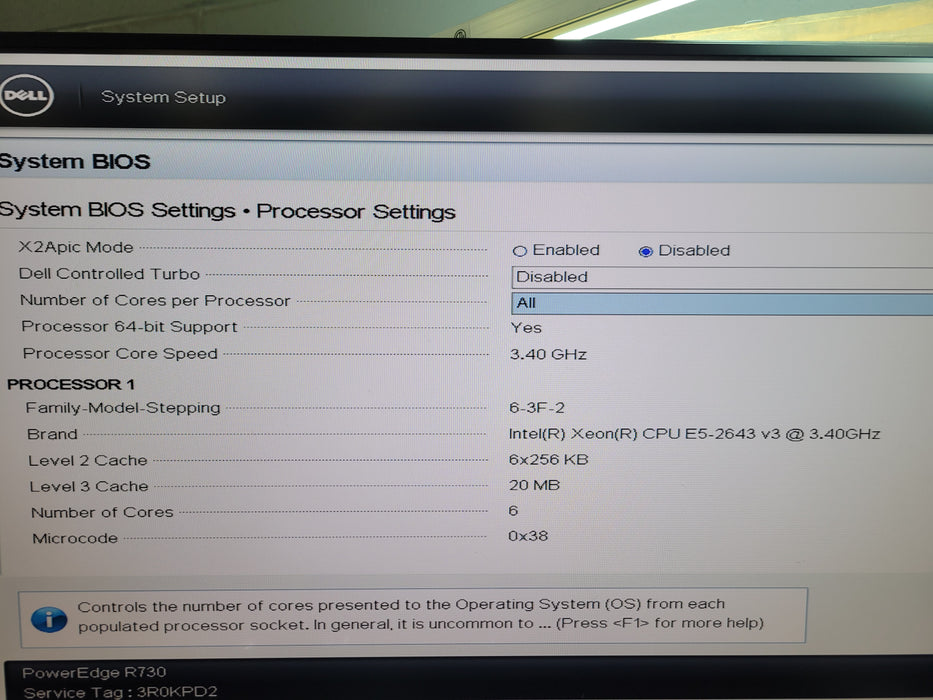Click the Microcode label

75,538
